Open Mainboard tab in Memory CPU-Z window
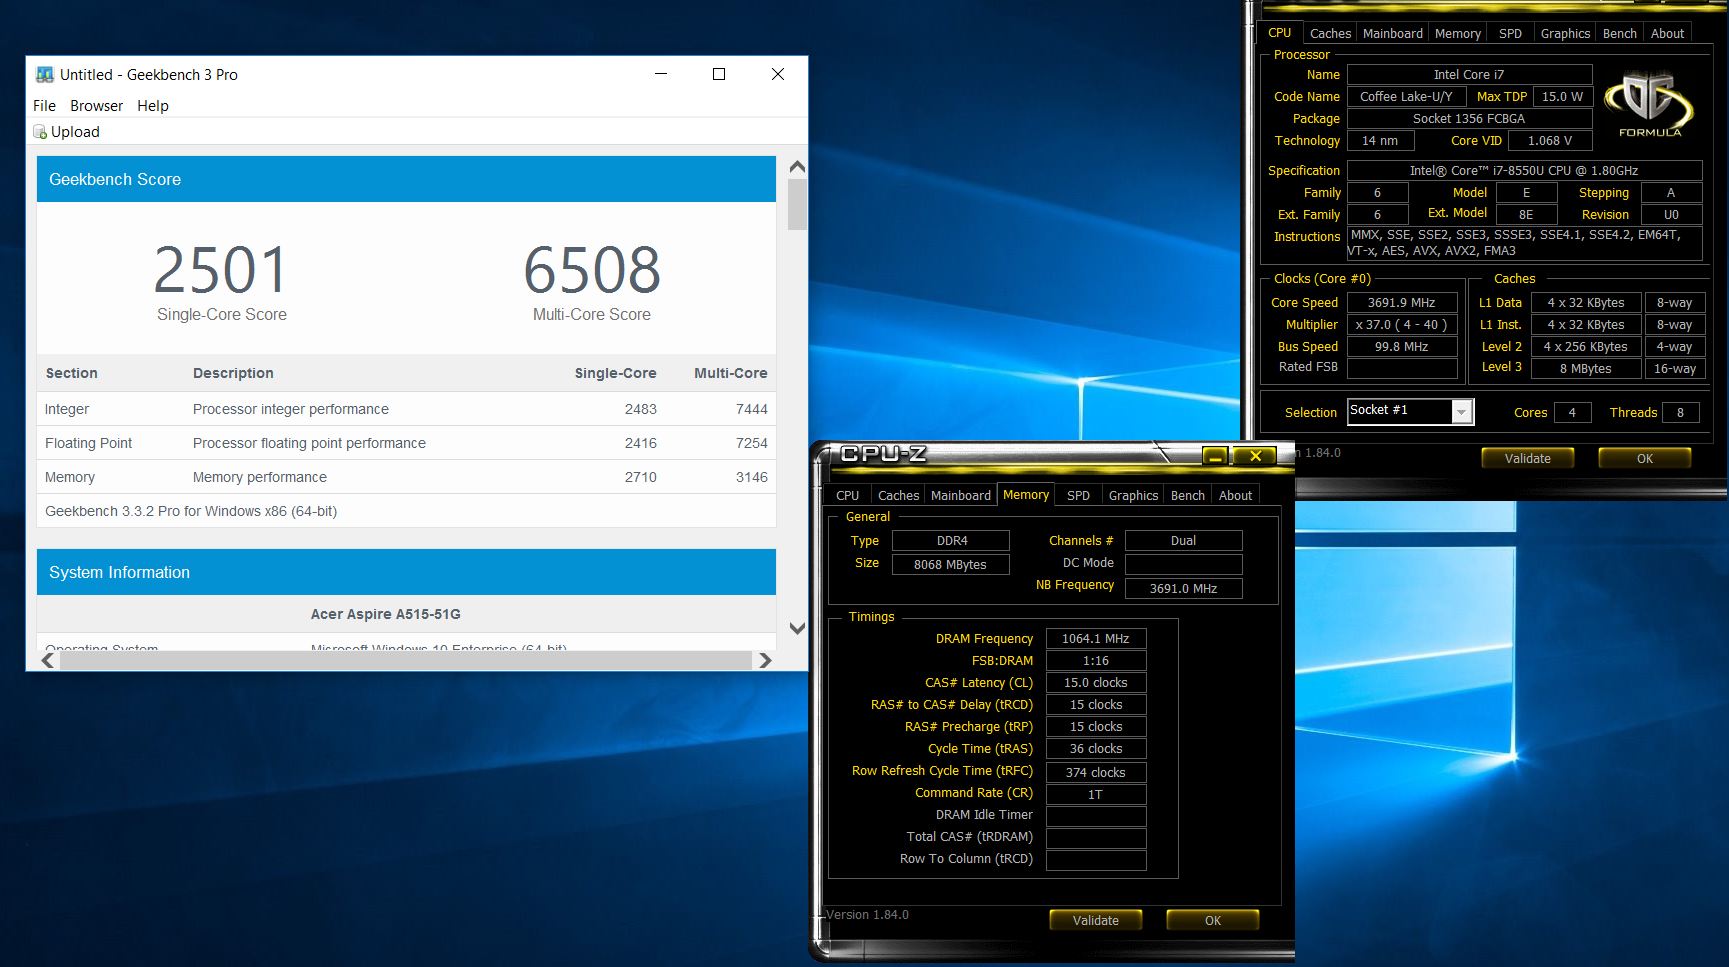Viewport: 1729px width, 967px height. click(960, 496)
